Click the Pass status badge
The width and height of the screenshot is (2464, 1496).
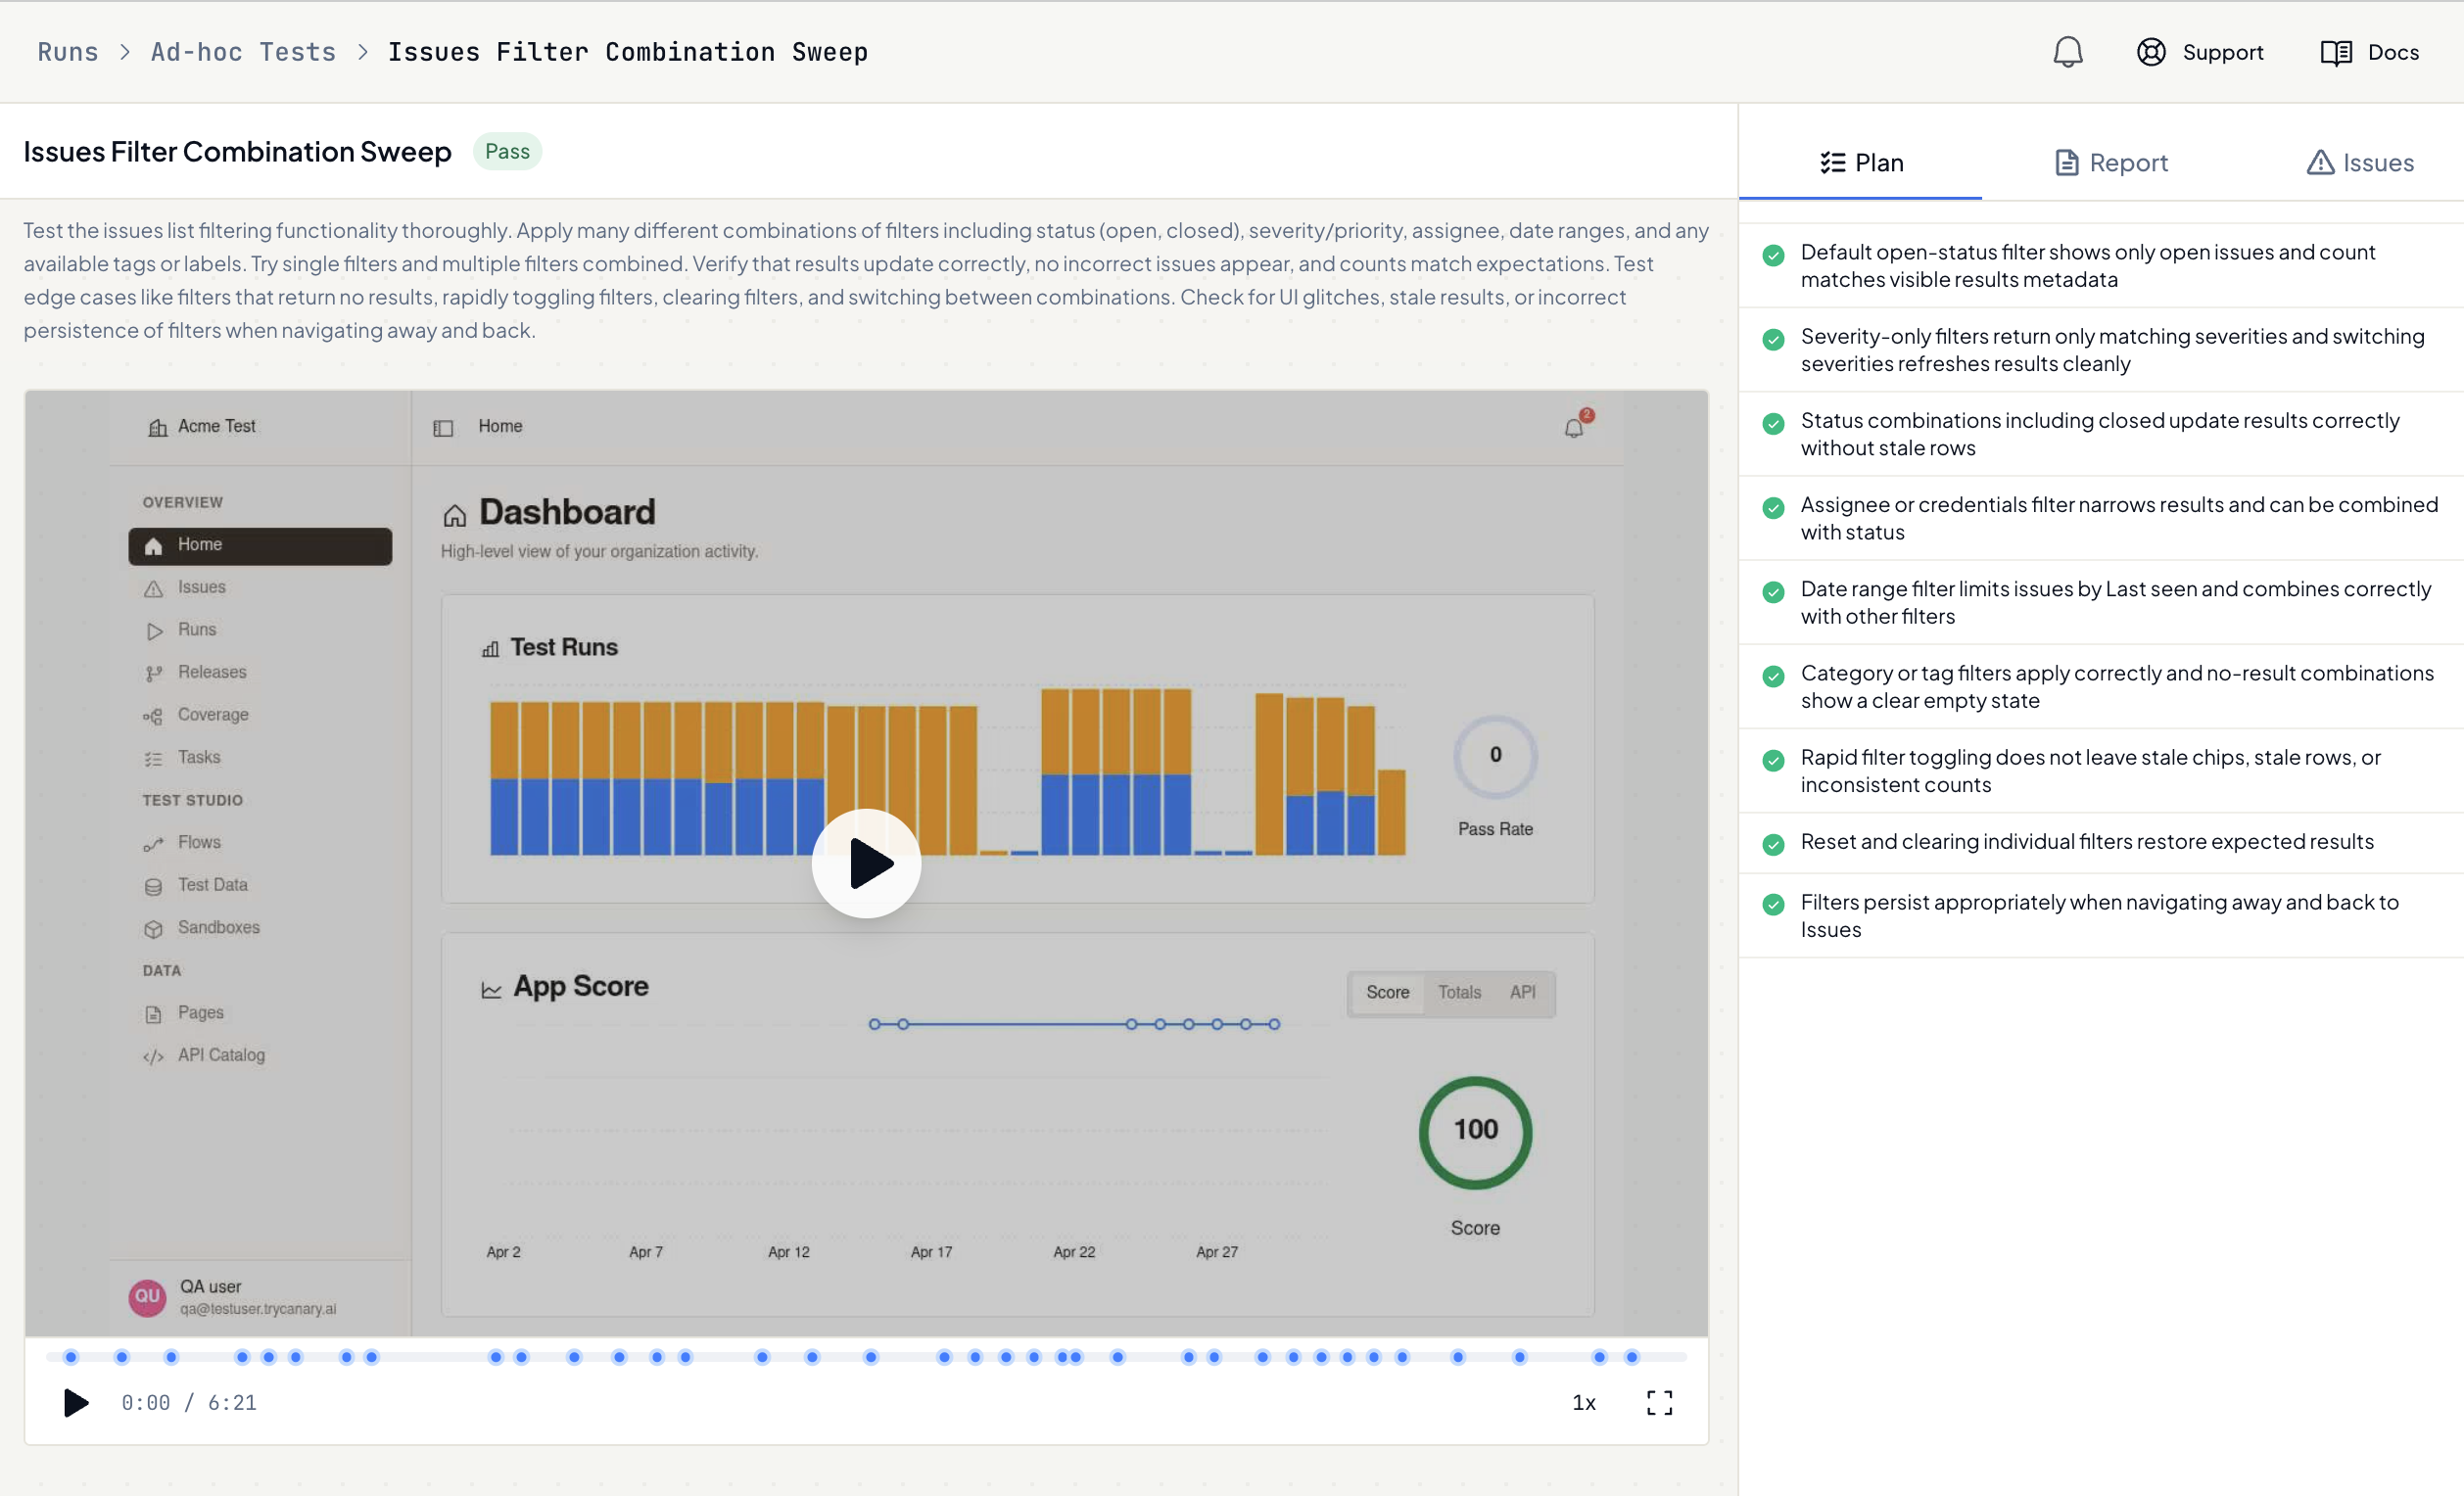[x=507, y=151]
